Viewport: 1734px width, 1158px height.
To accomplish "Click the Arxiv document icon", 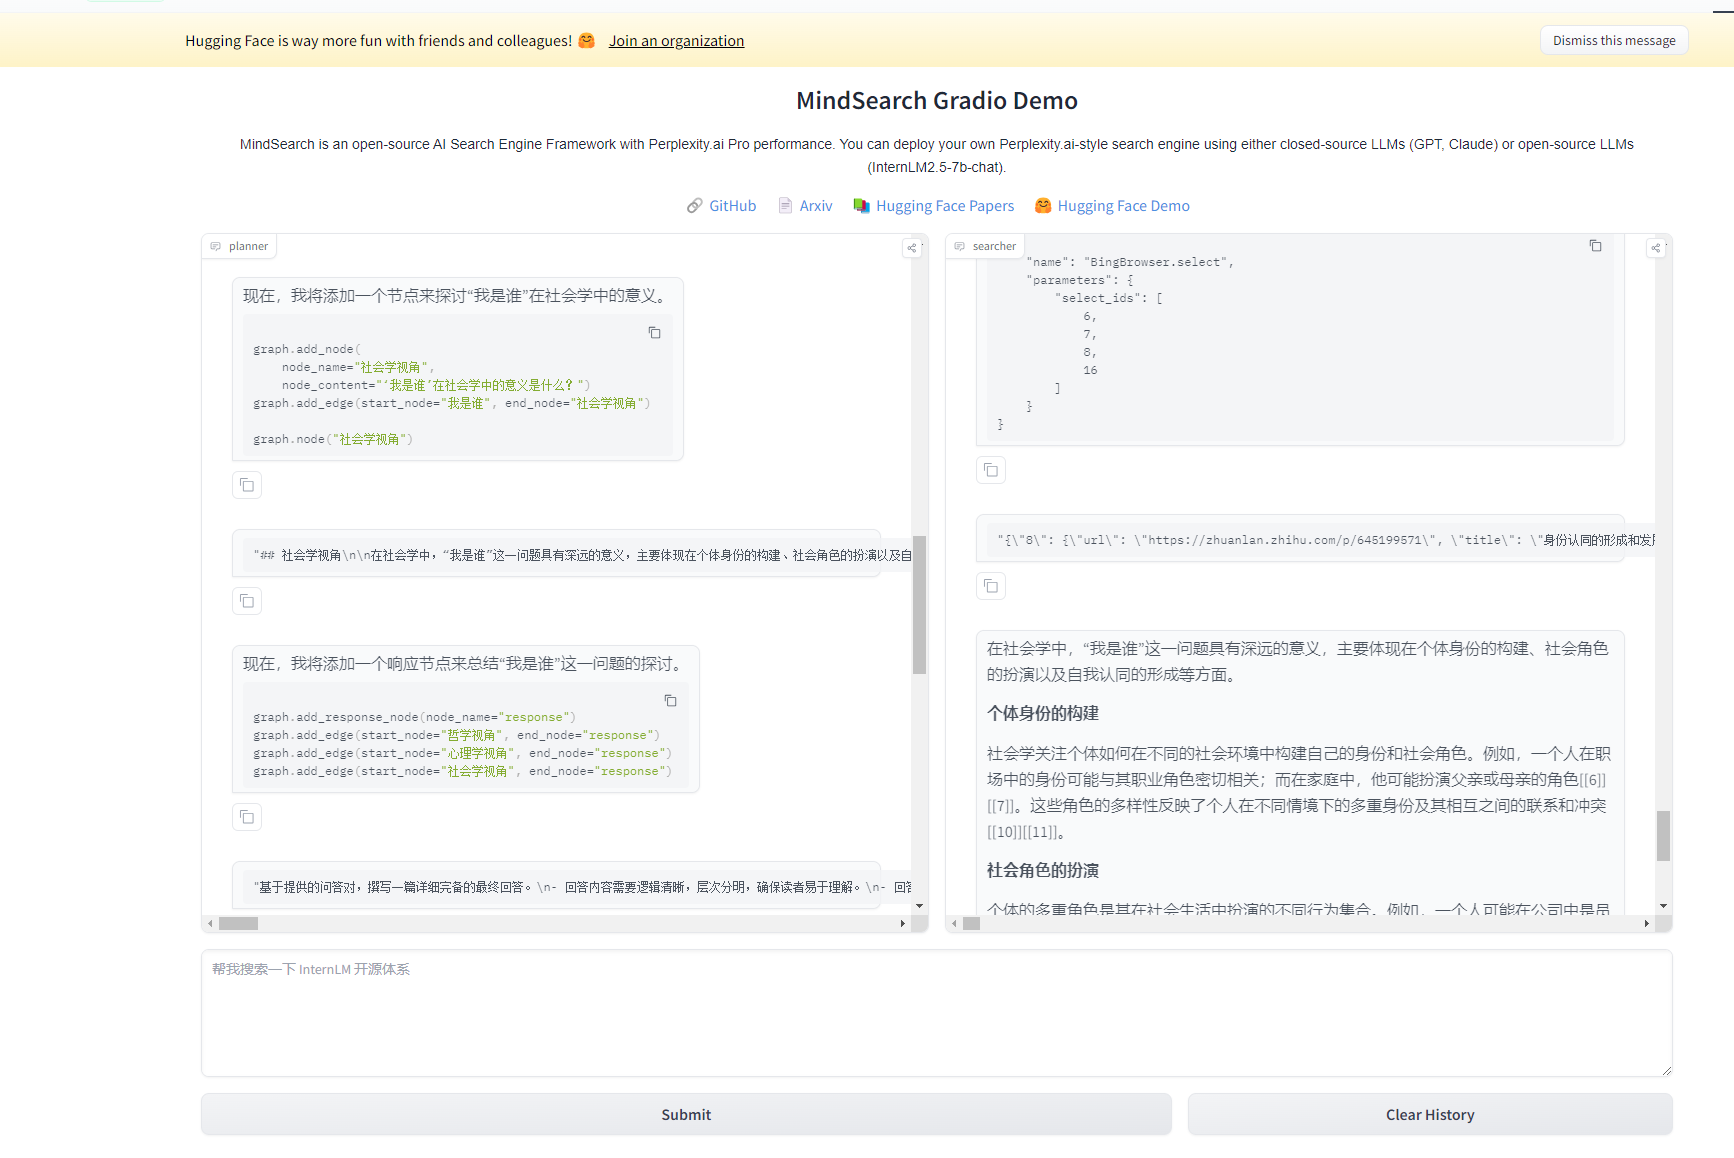I will pos(785,206).
